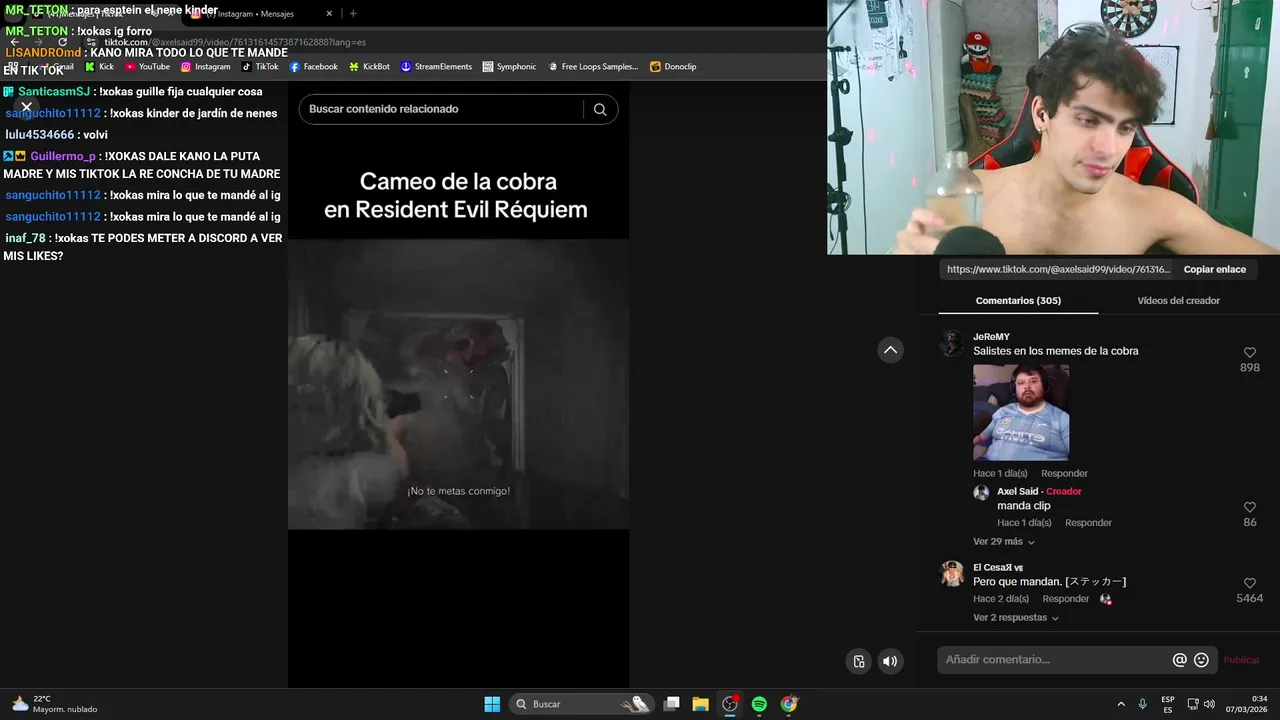Open a new browser tab with plus

(353, 14)
